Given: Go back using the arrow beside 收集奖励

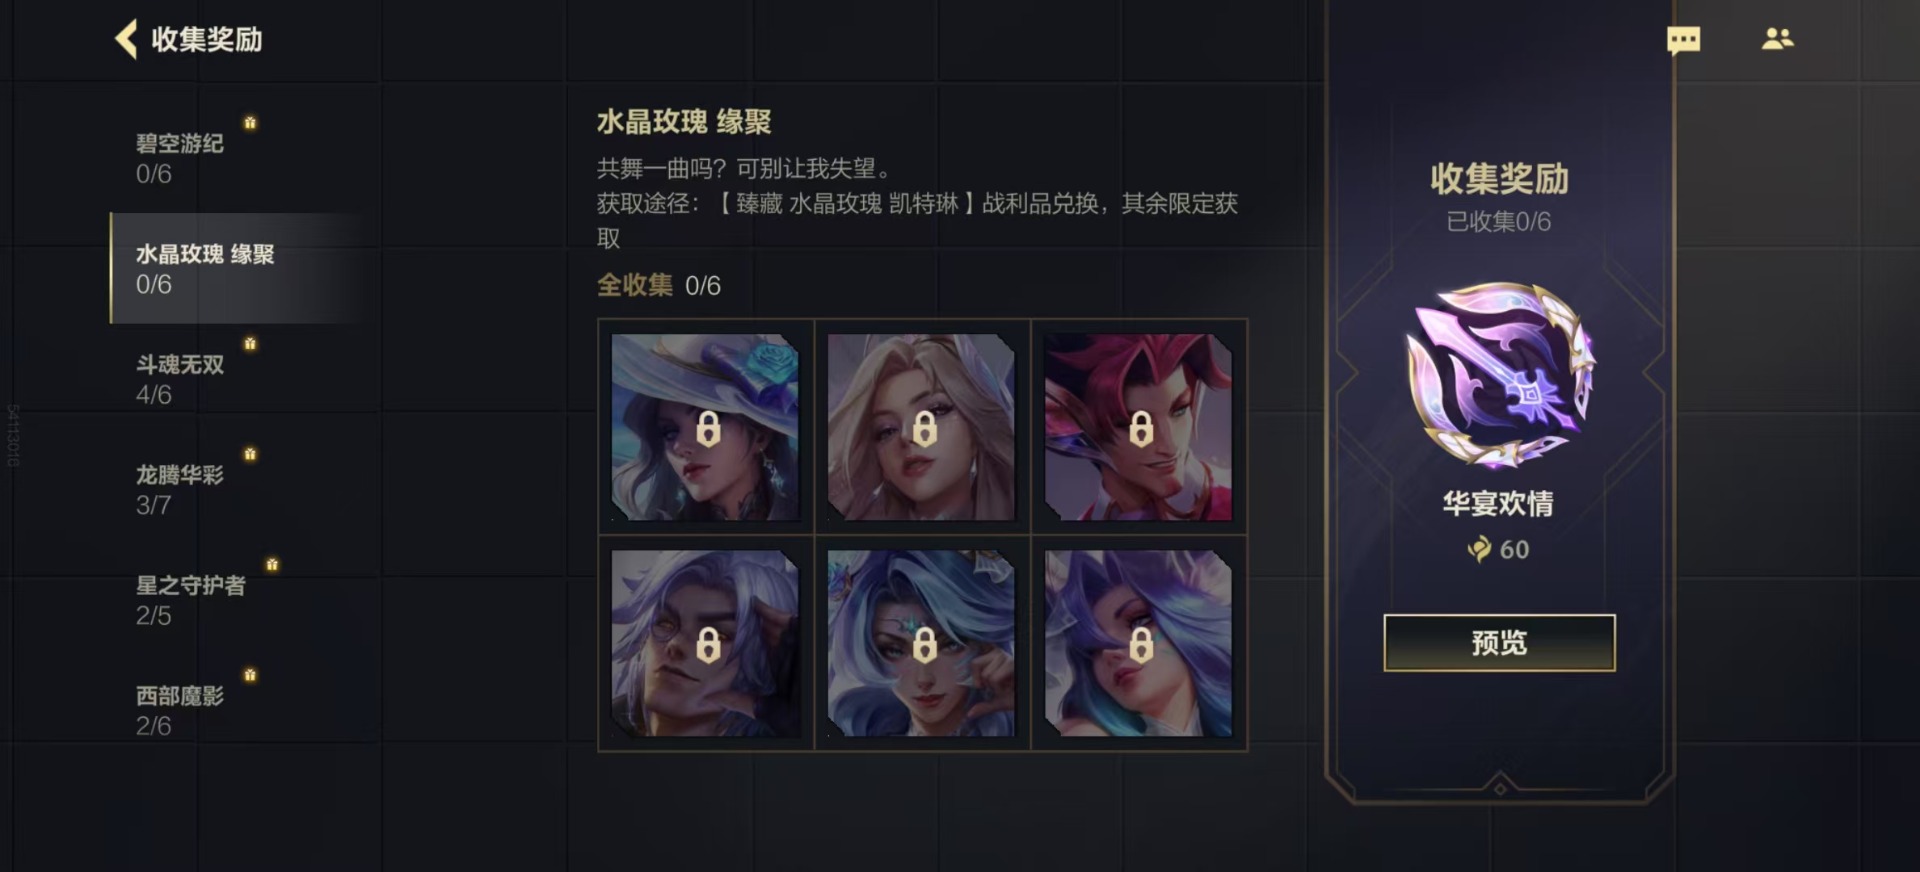Looking at the screenshot, I should coord(126,39).
